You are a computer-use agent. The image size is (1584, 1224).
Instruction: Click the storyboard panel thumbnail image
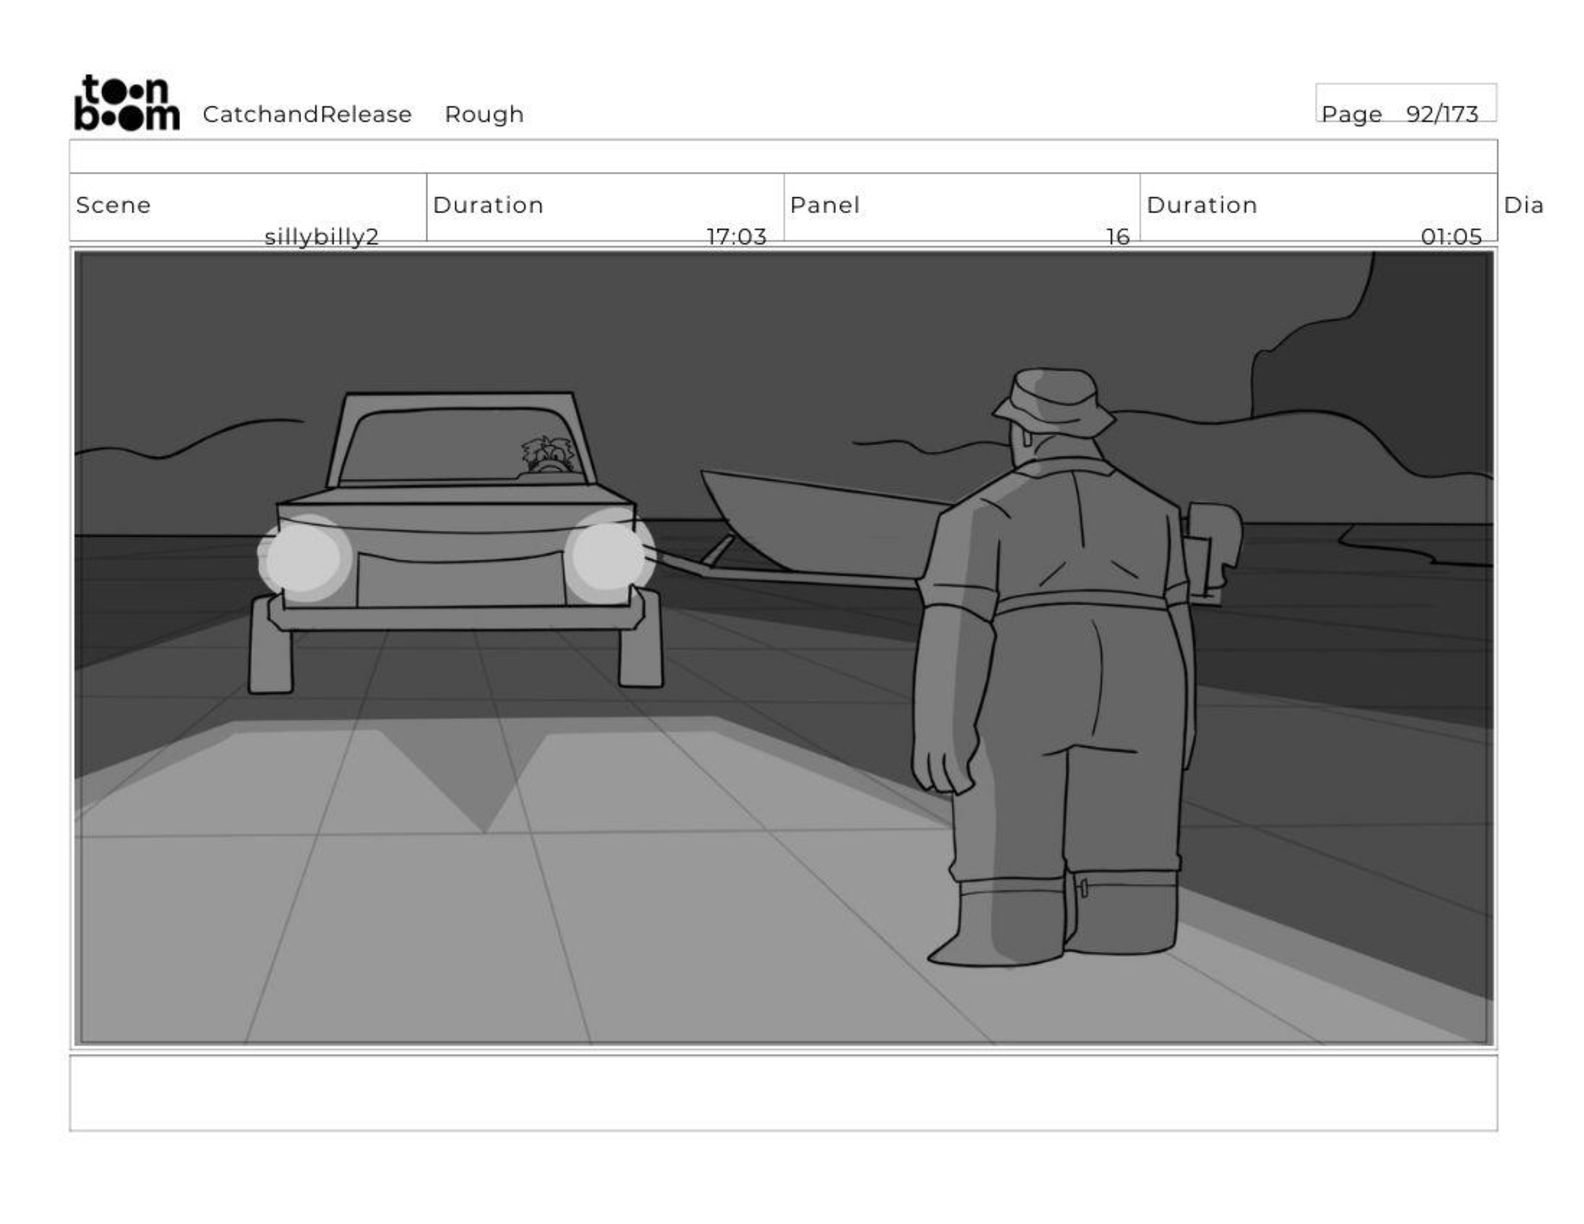coord(784,648)
